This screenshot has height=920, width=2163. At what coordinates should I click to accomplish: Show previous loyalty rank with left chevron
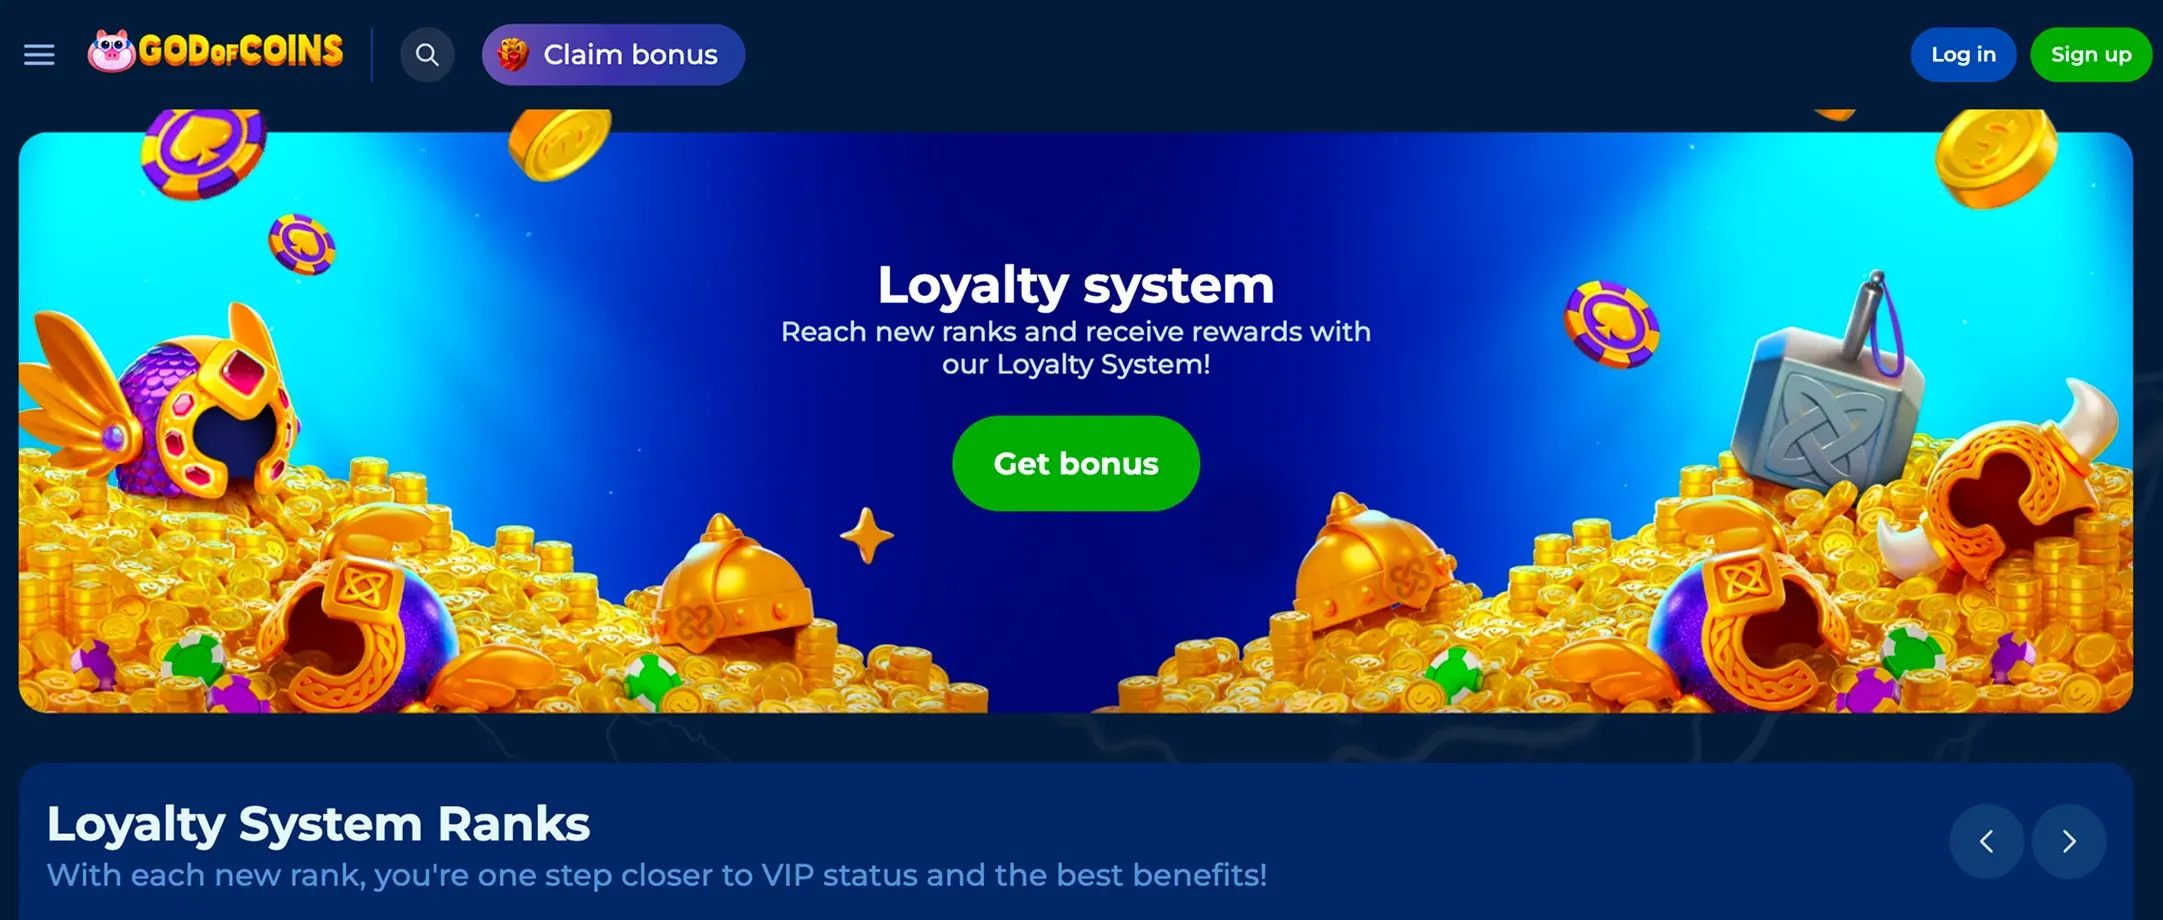[1986, 841]
